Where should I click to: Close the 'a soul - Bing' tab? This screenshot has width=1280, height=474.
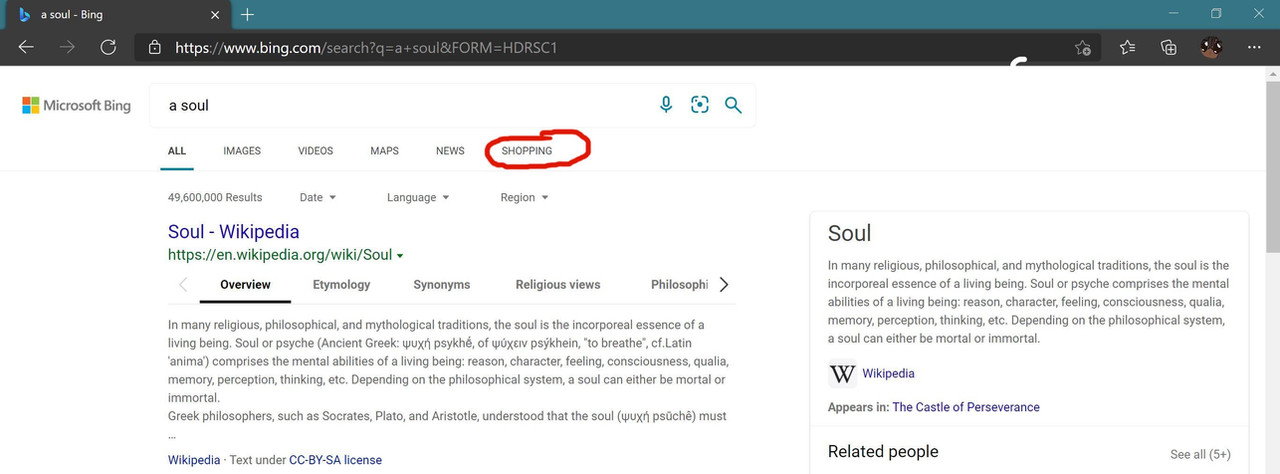[x=214, y=15]
